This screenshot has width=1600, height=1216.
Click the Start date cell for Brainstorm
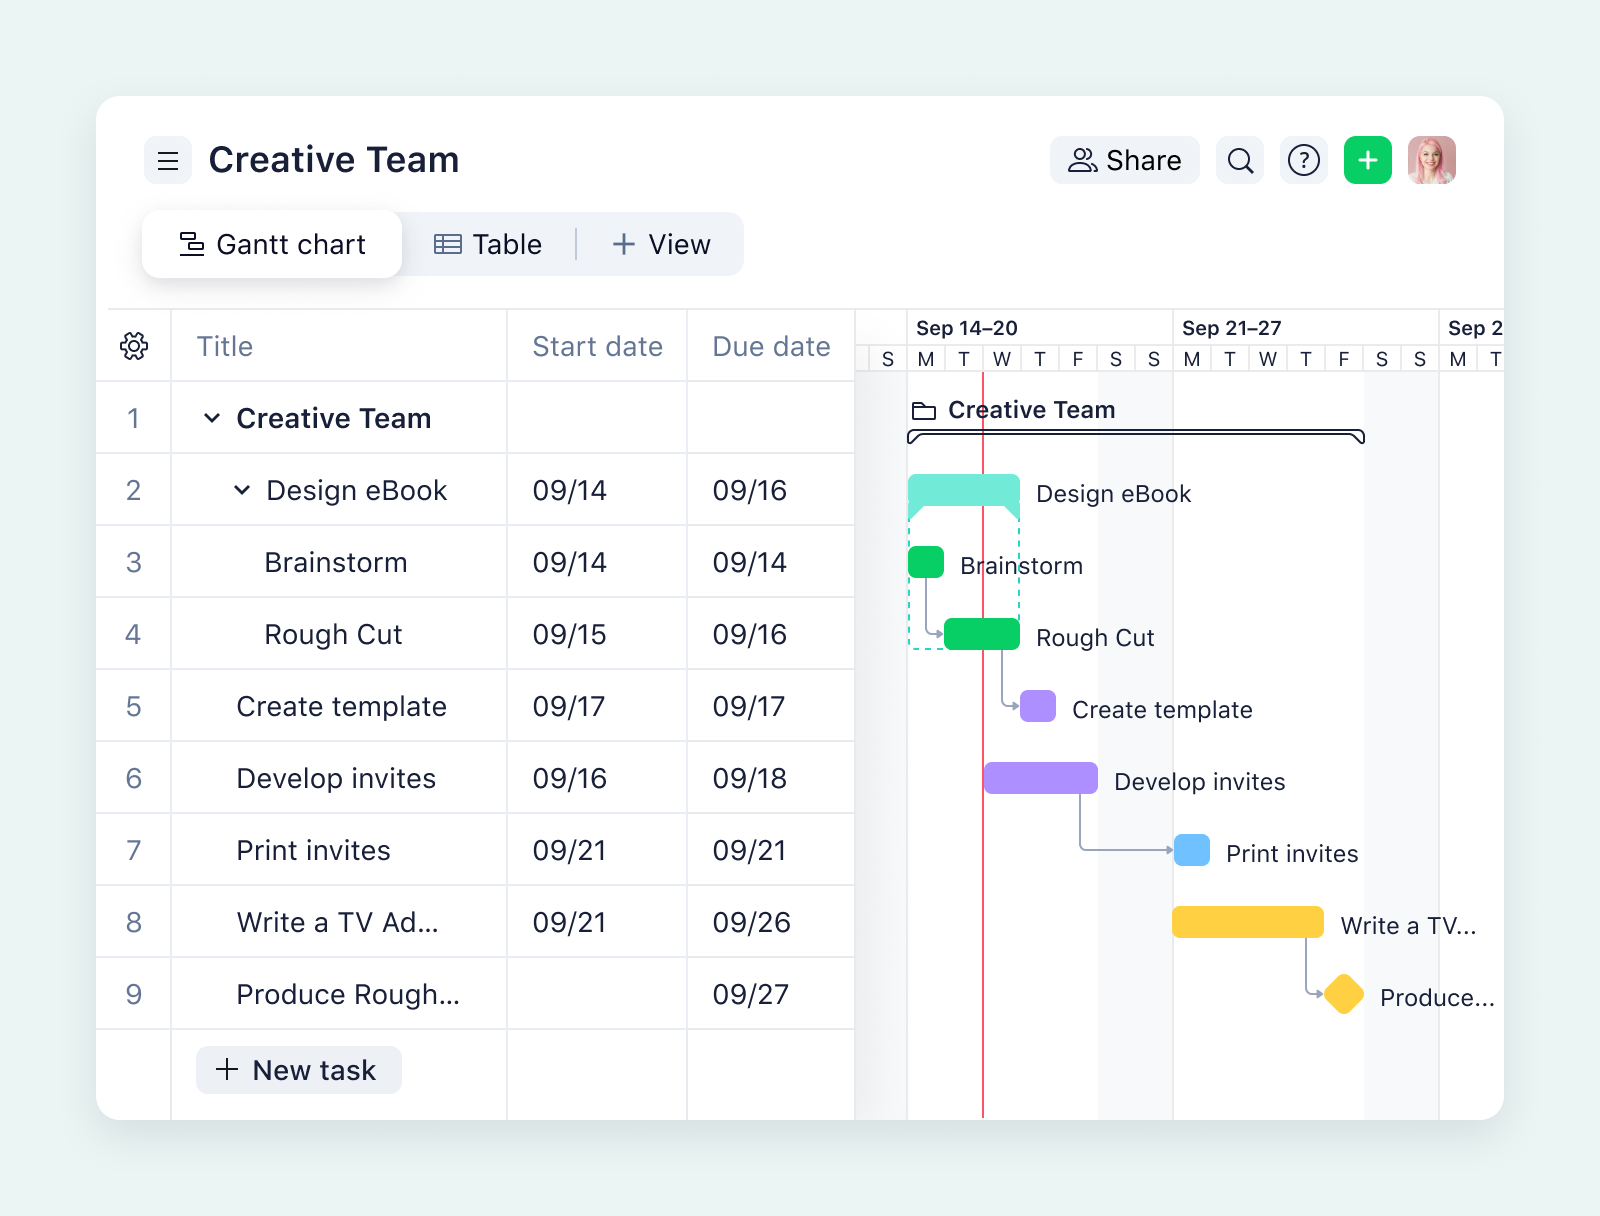(x=597, y=562)
